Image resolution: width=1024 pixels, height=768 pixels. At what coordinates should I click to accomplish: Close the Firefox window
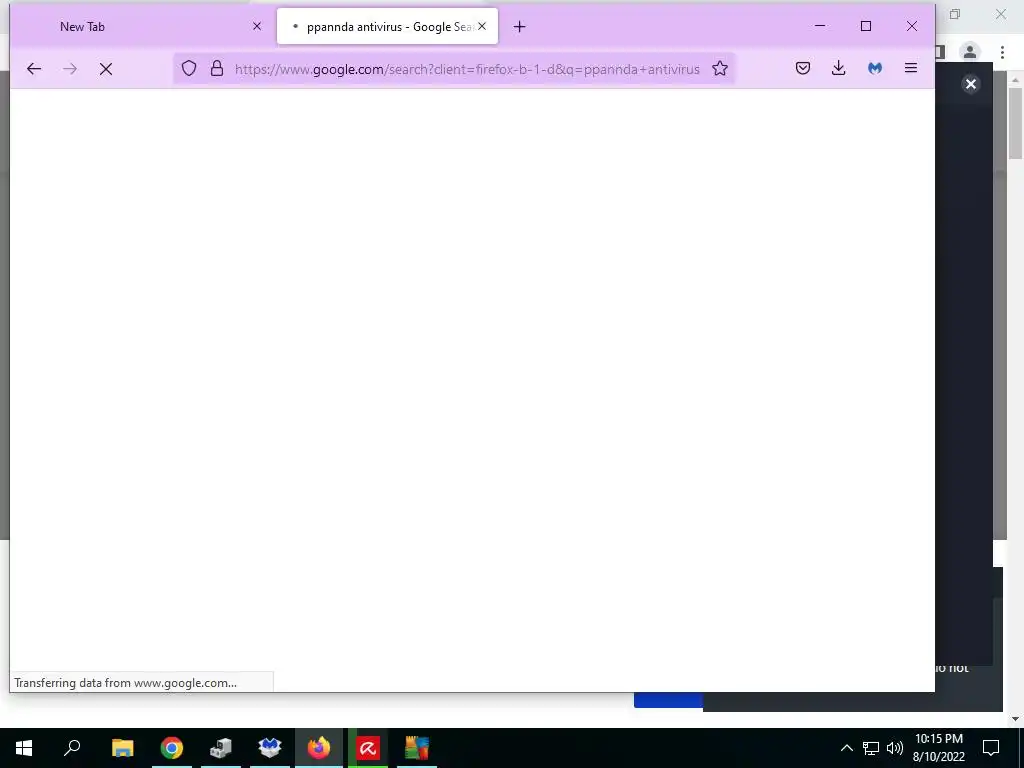click(912, 26)
